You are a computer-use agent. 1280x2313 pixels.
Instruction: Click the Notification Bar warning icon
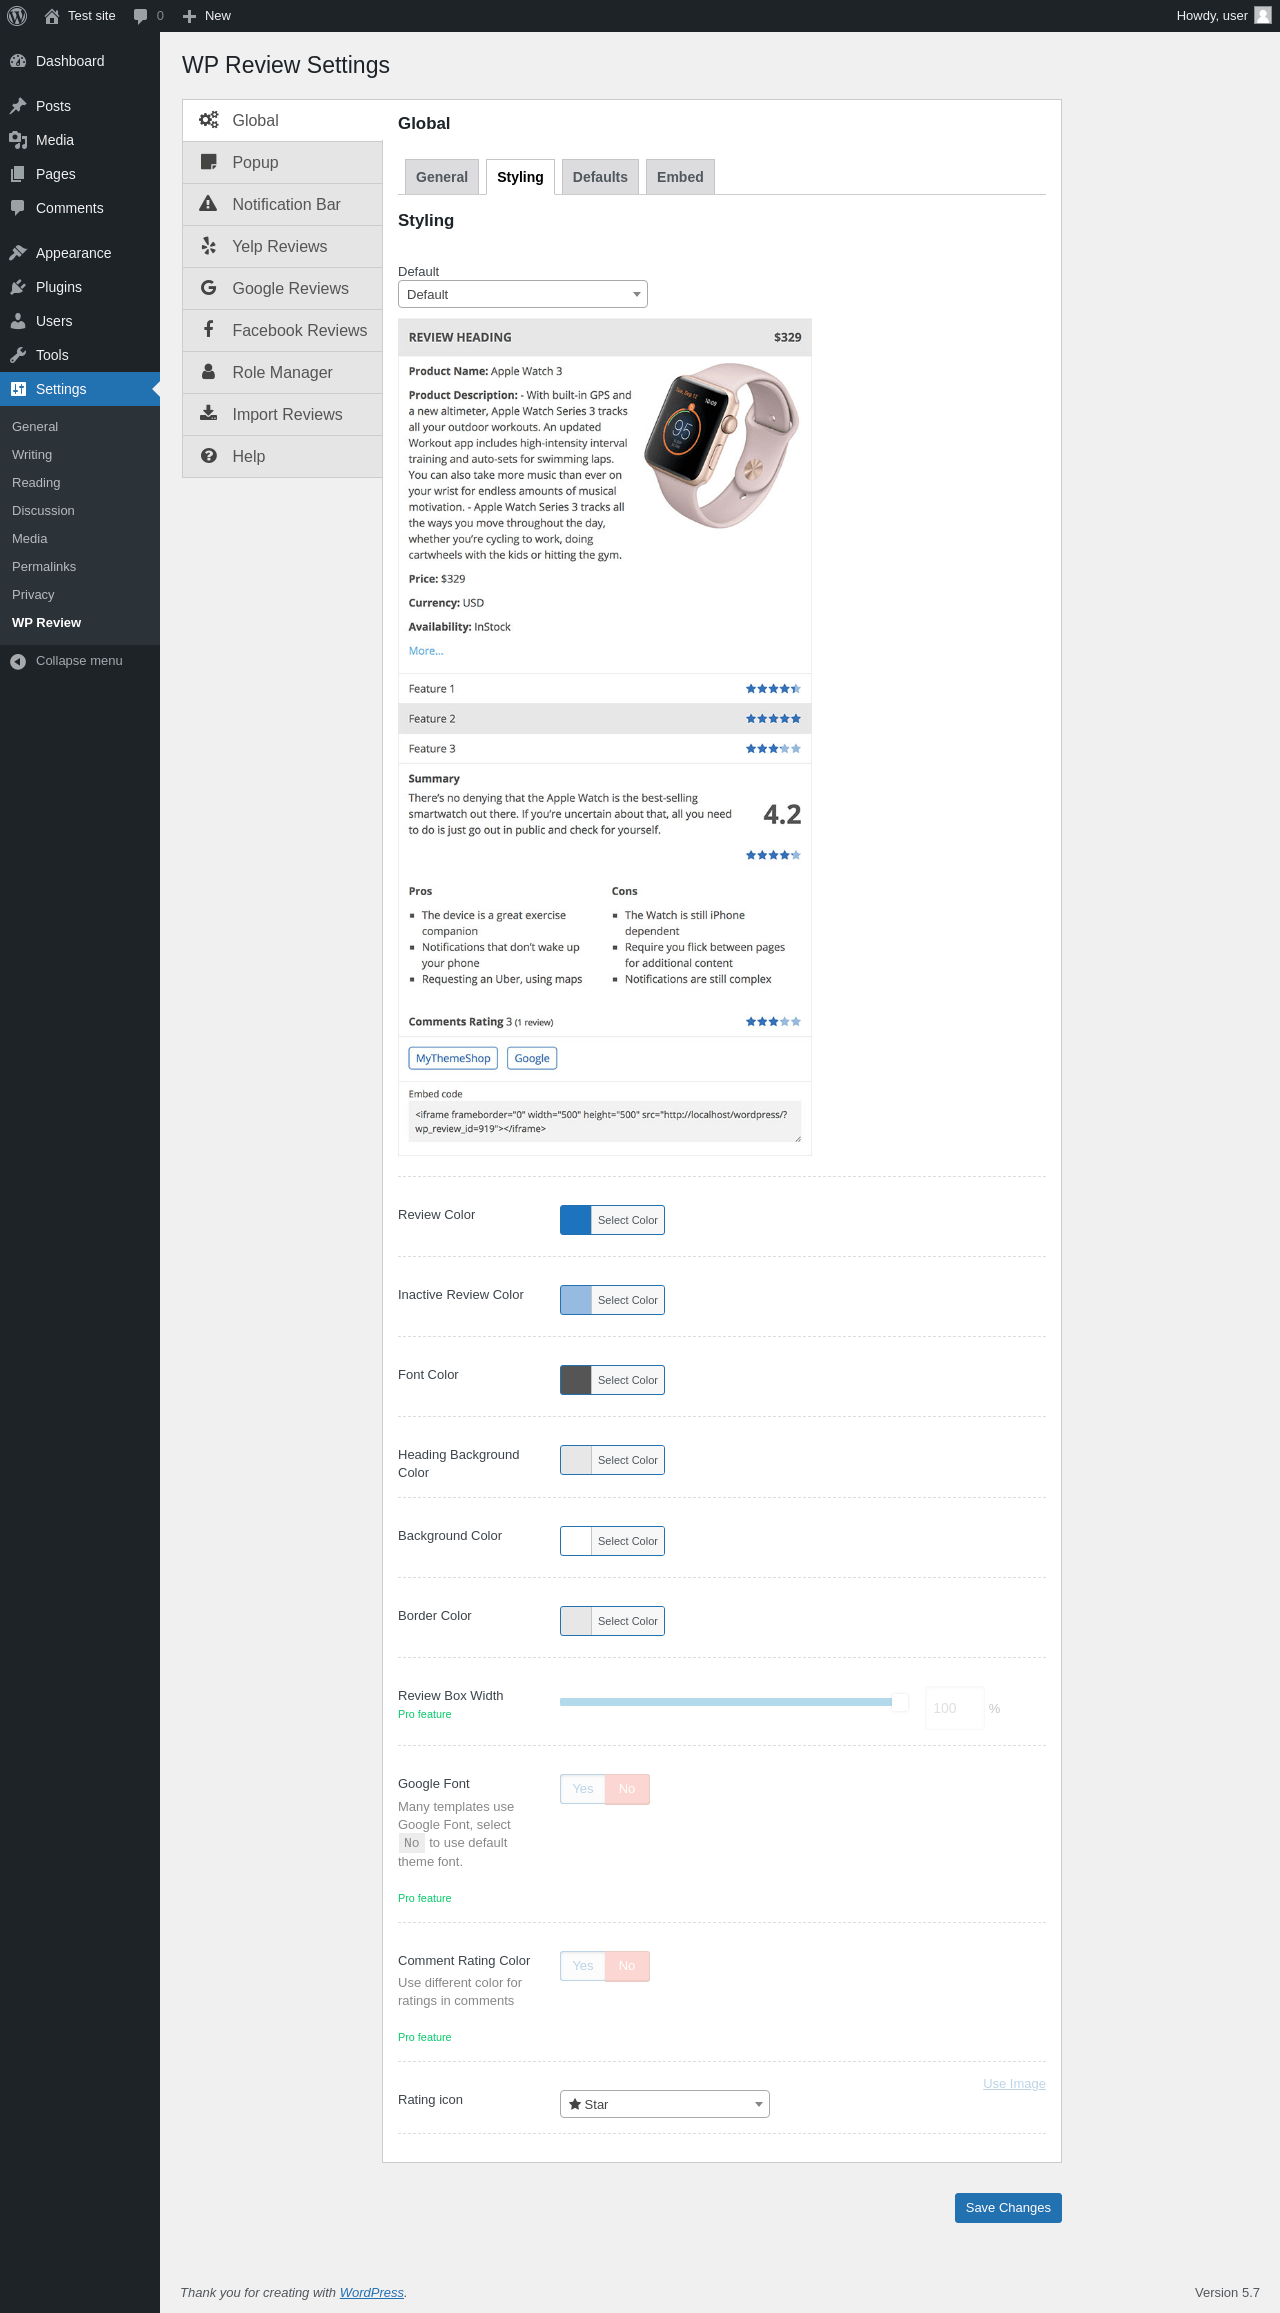click(208, 204)
